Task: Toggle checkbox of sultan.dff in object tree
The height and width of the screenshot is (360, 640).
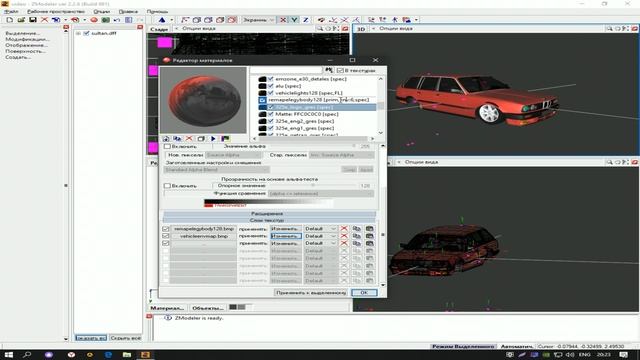Action: 86,33
